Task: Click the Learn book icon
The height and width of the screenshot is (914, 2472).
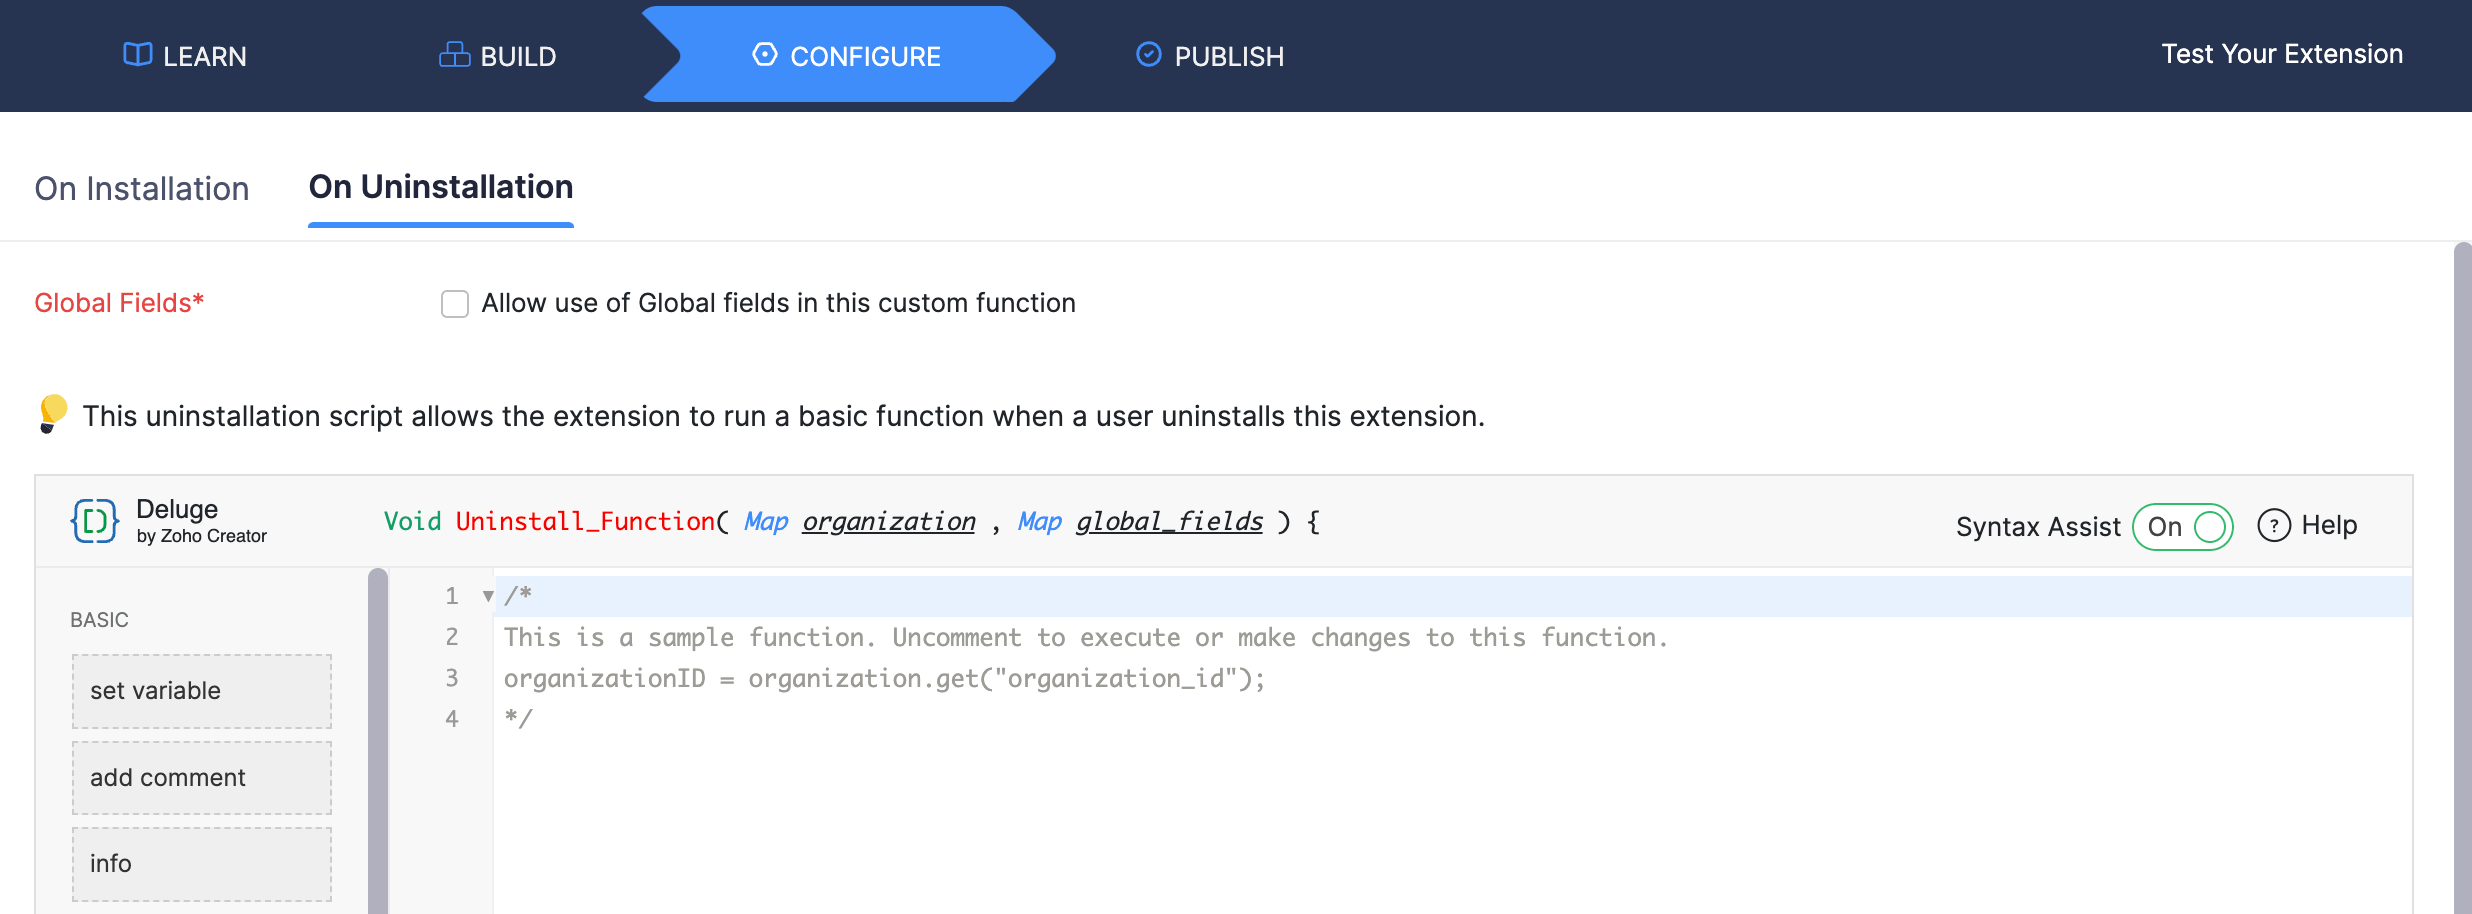Action: pyautogui.click(x=137, y=54)
